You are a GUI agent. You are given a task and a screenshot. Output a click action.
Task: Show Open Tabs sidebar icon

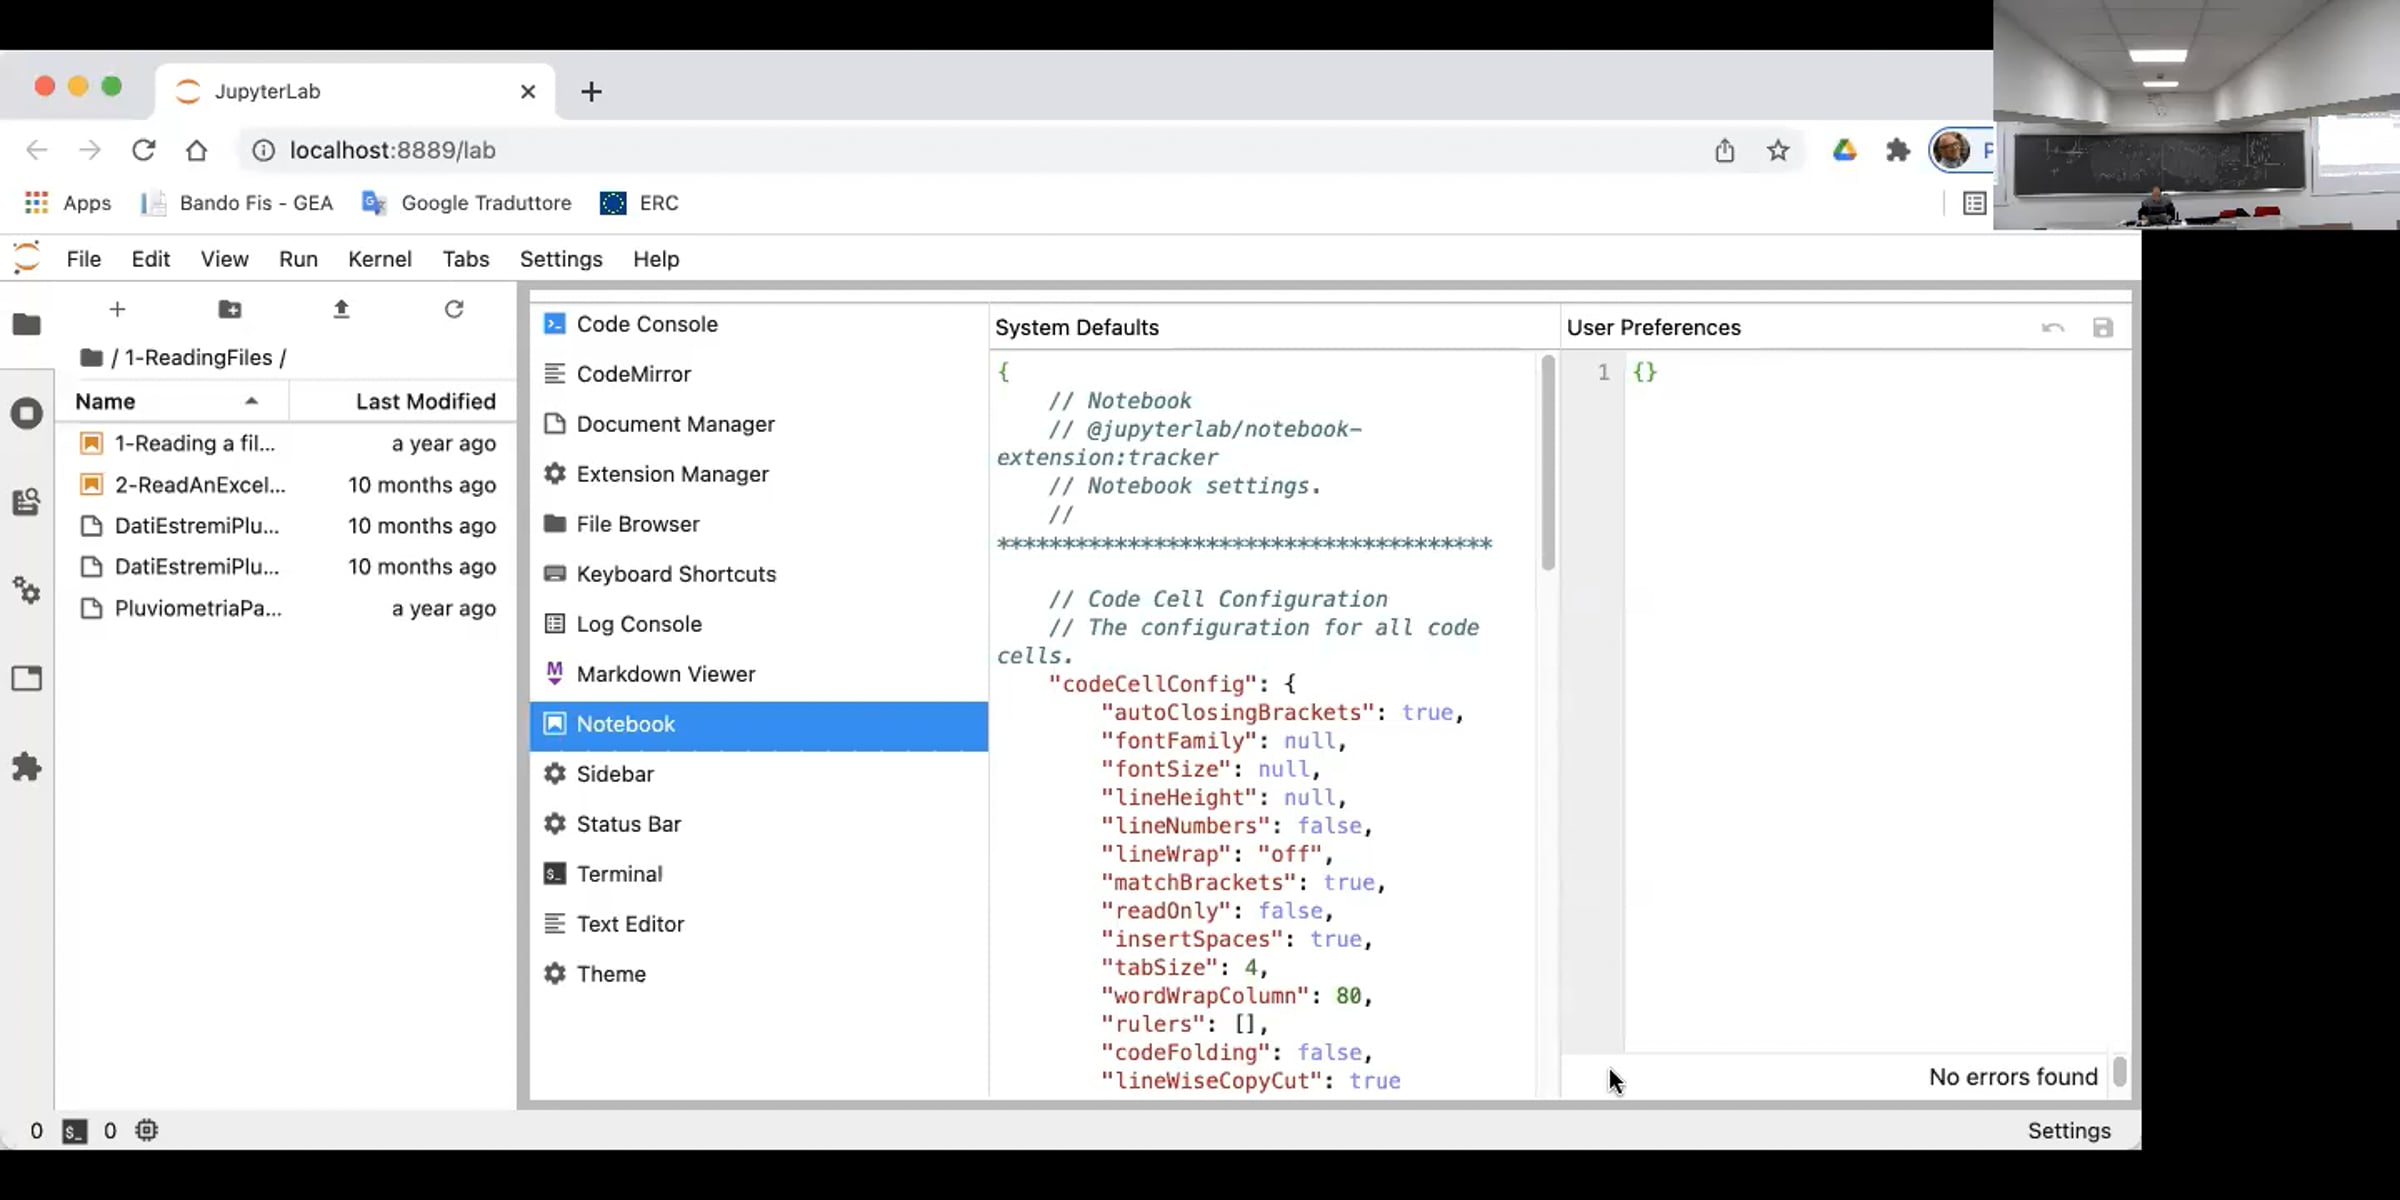click(x=27, y=679)
